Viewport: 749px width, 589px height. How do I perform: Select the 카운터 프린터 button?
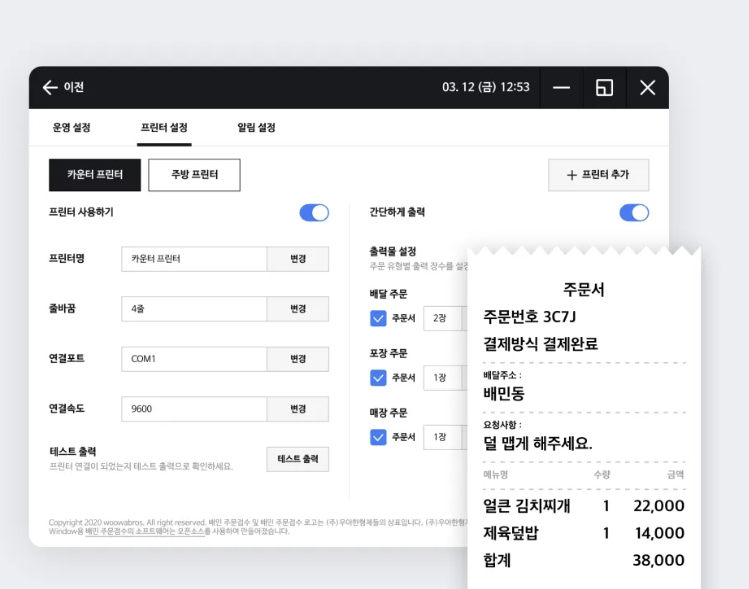click(x=95, y=175)
